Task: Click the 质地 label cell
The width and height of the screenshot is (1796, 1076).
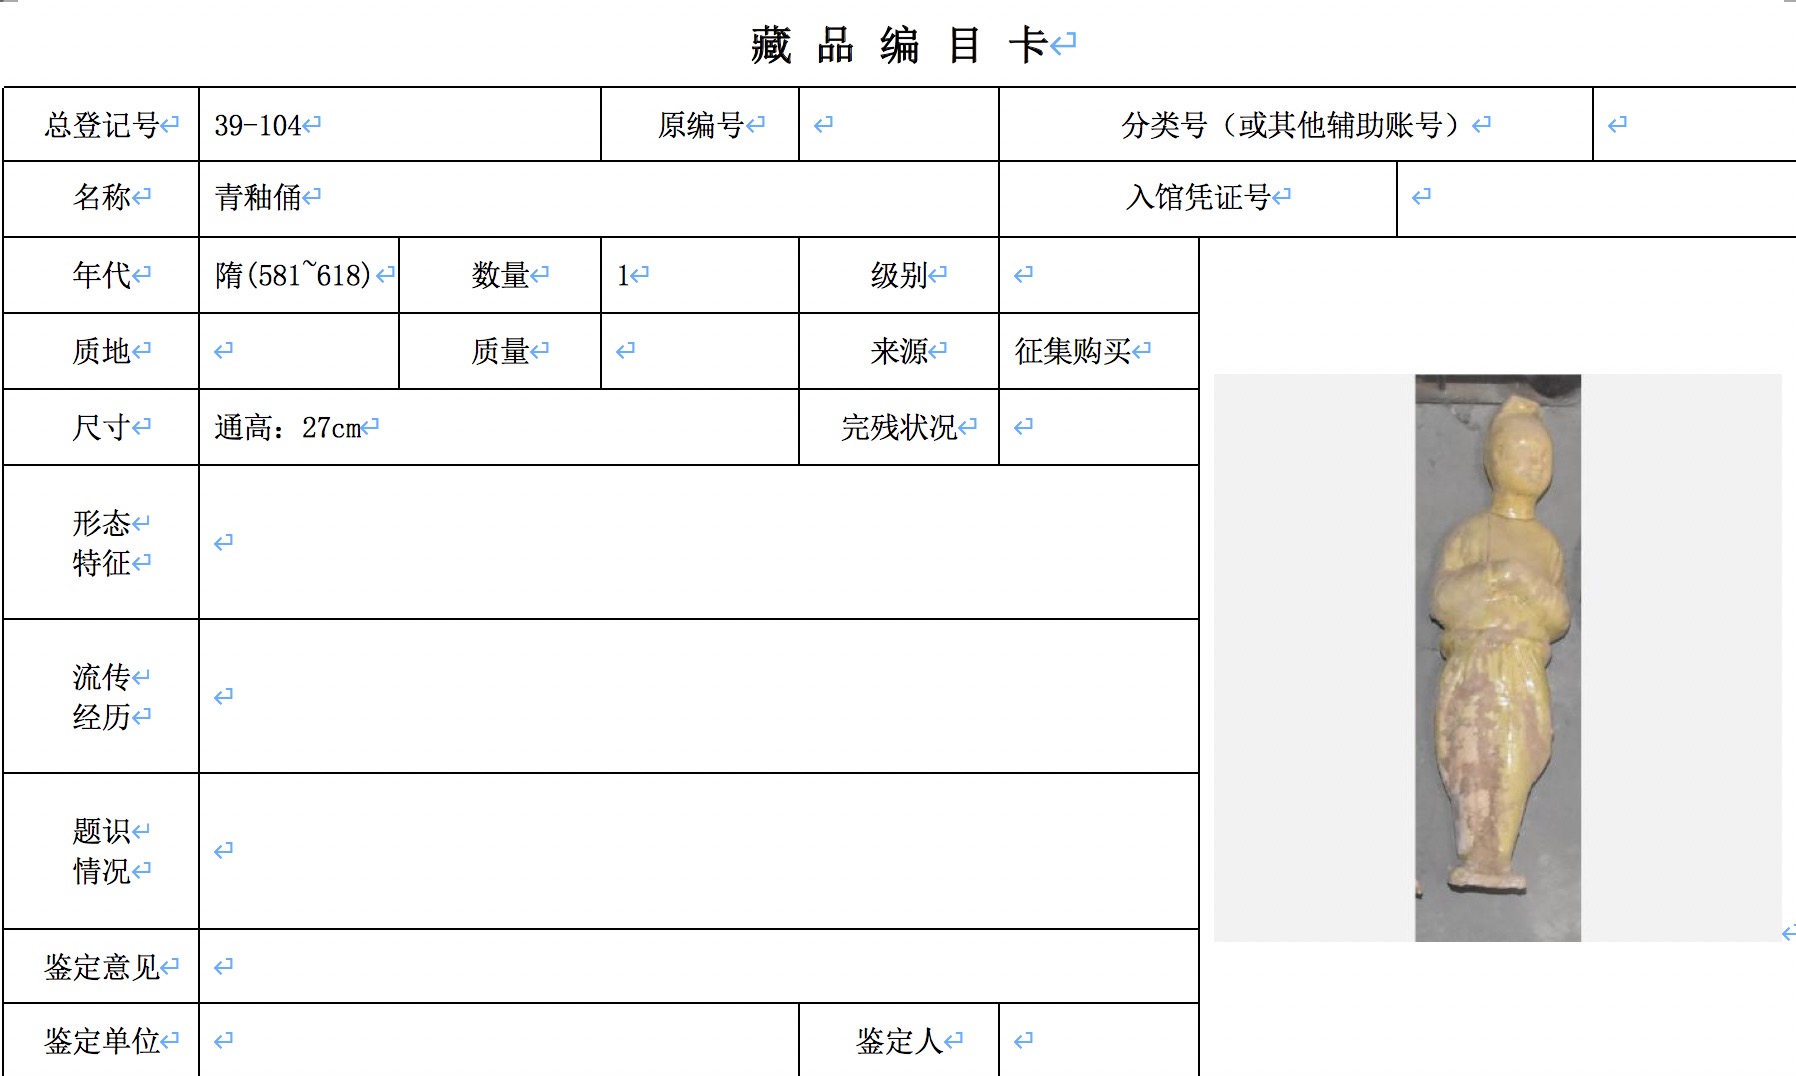Action: [x=101, y=350]
